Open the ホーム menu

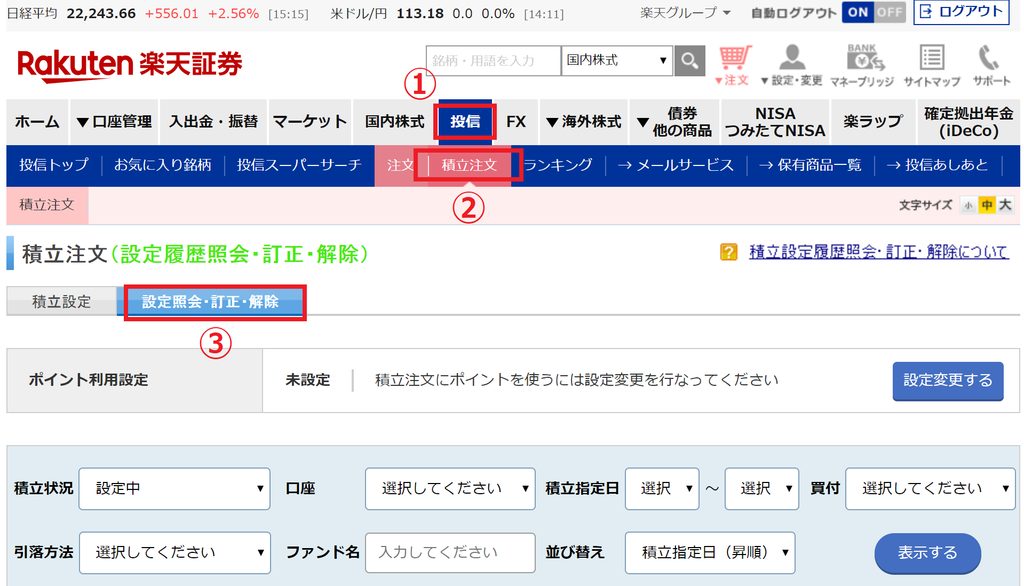(37, 122)
